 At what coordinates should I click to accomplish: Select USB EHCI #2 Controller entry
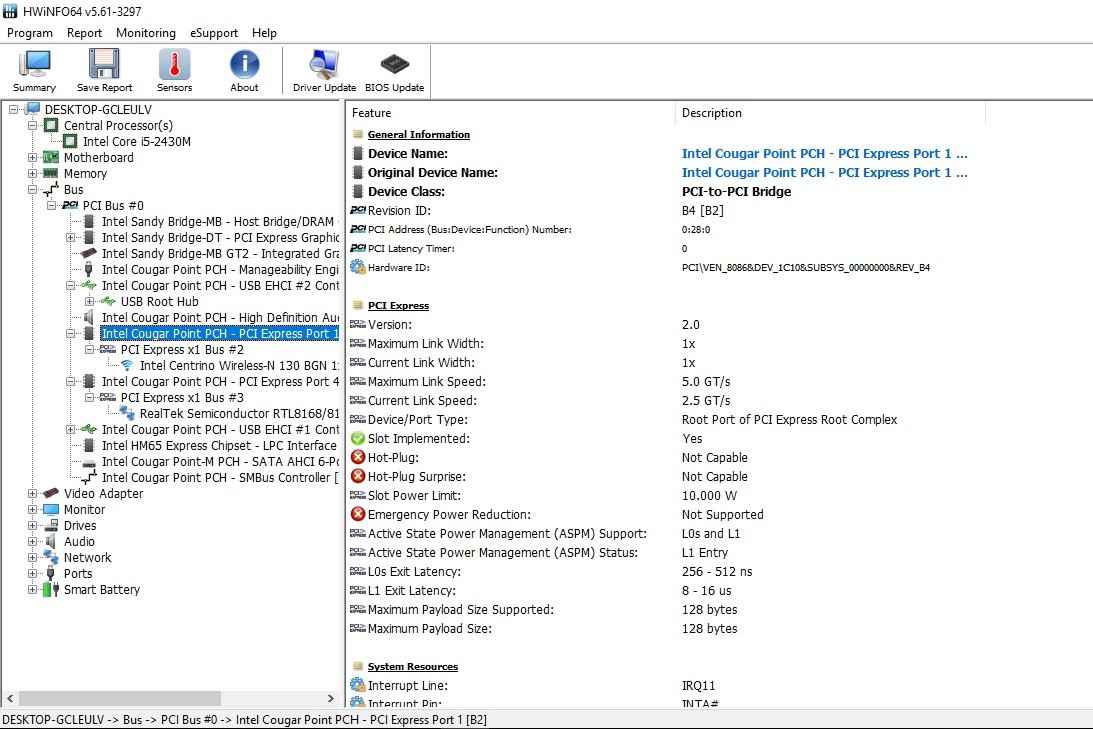pos(220,286)
